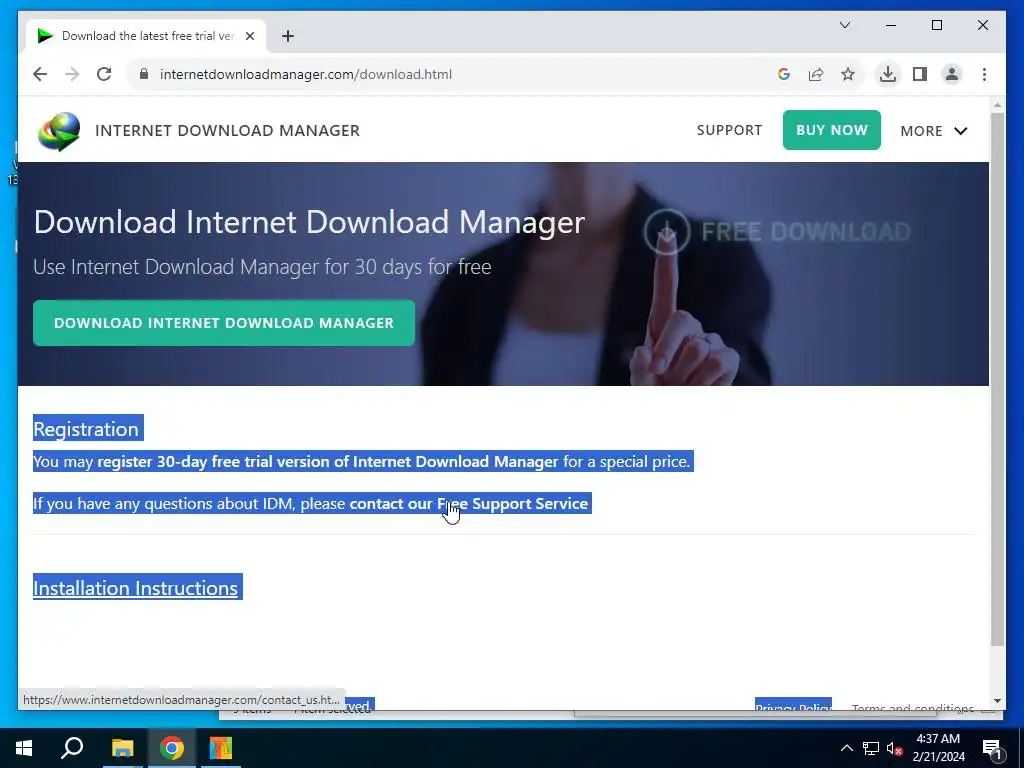1024x768 pixels.
Task: Toggle the Chrome side panel icon
Action: coord(920,74)
